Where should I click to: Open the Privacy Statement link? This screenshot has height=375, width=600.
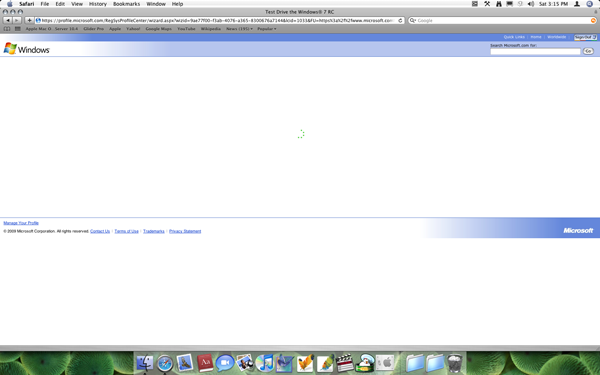click(x=185, y=231)
